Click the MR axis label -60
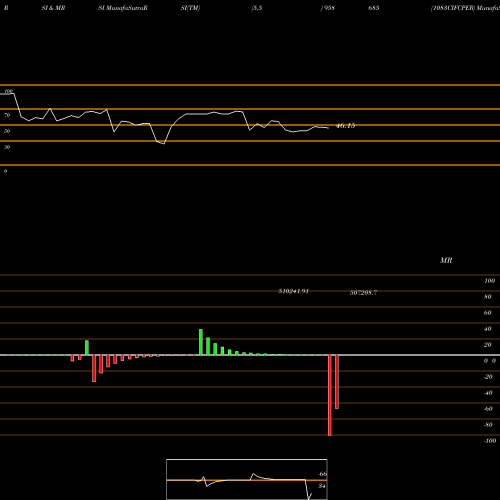Screen dimensions: 500x500 [488, 409]
